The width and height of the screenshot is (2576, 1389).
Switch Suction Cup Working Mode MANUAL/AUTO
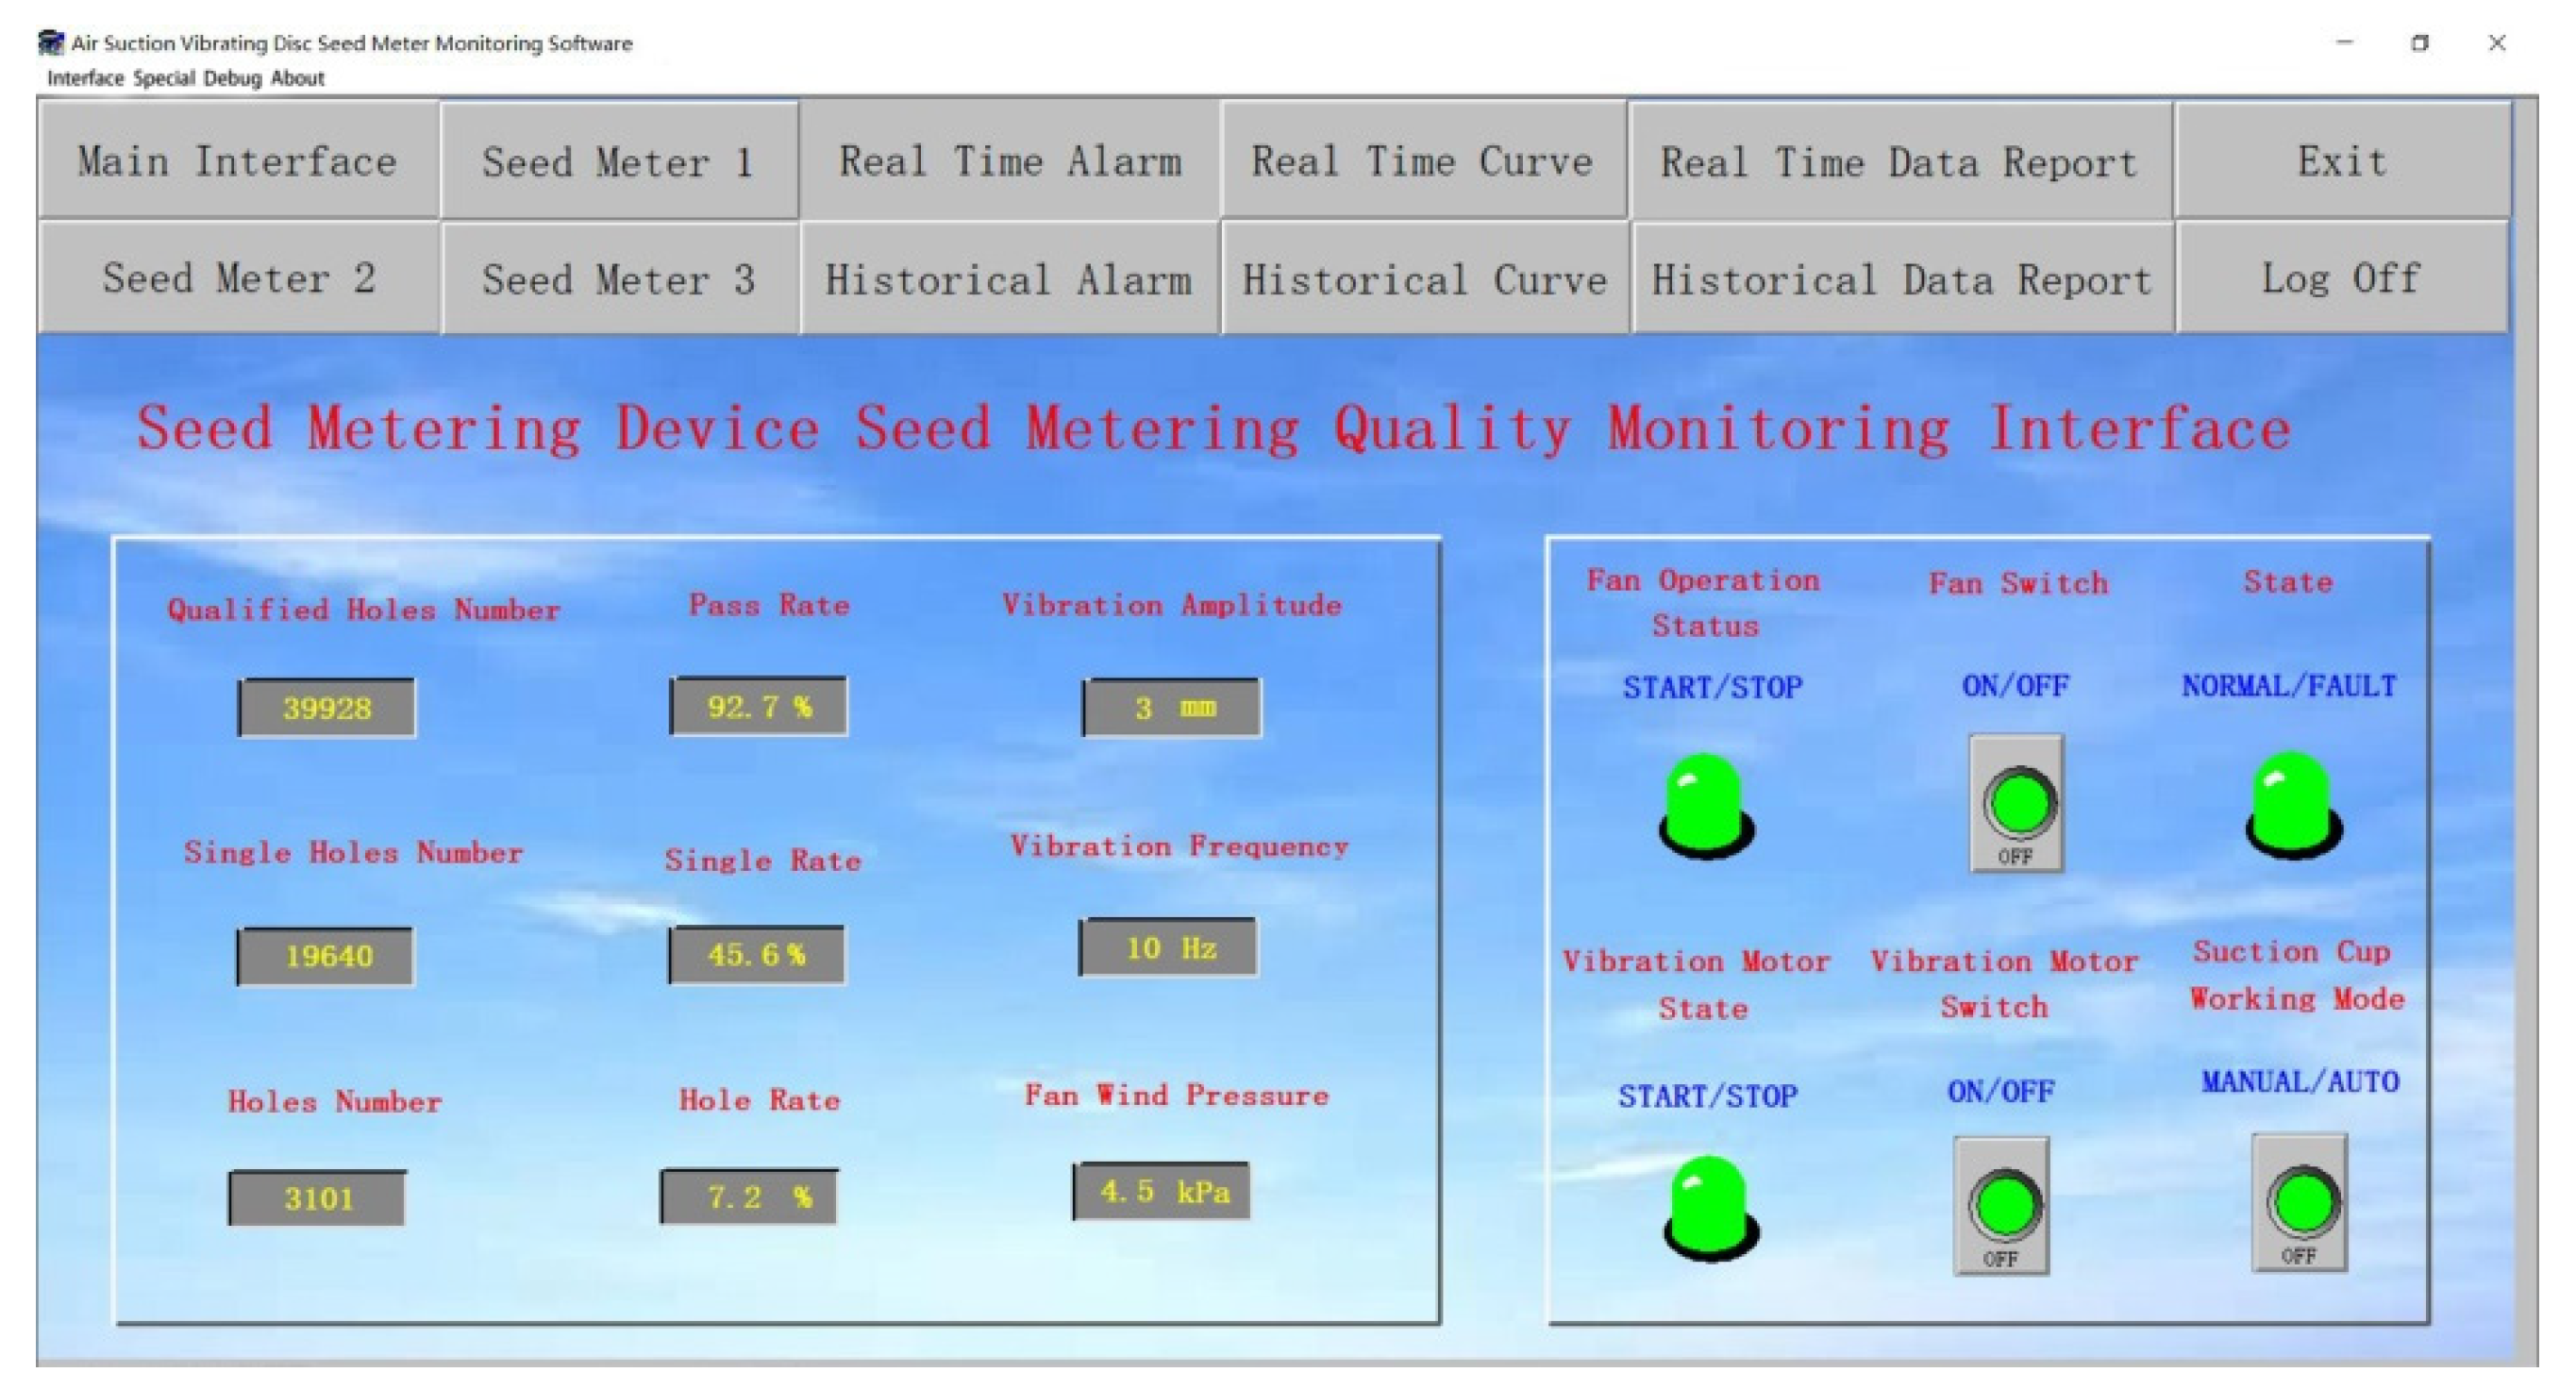(2300, 1202)
